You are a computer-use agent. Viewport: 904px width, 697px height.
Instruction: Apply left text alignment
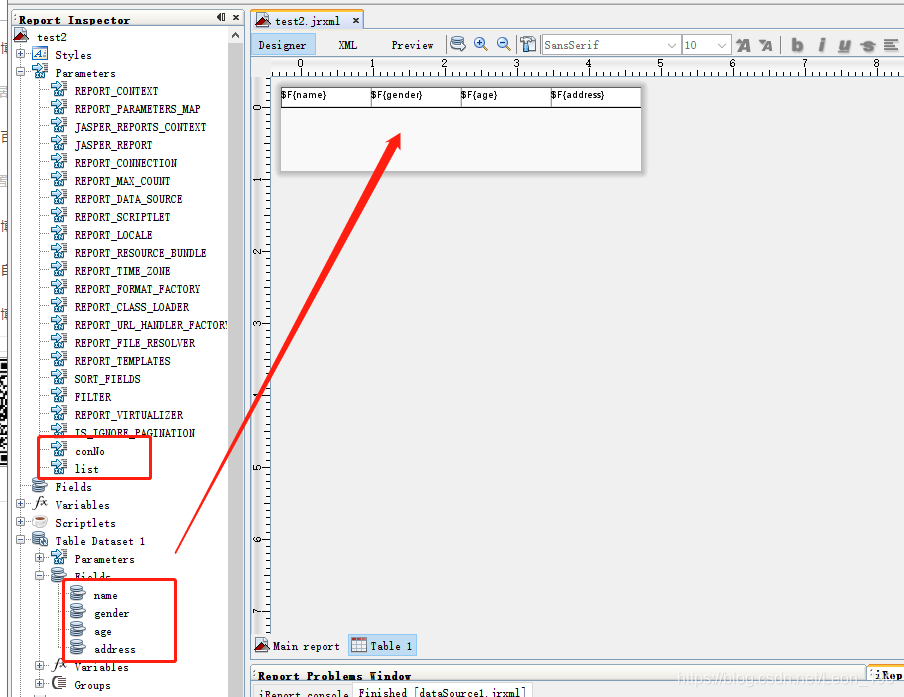tap(891, 45)
